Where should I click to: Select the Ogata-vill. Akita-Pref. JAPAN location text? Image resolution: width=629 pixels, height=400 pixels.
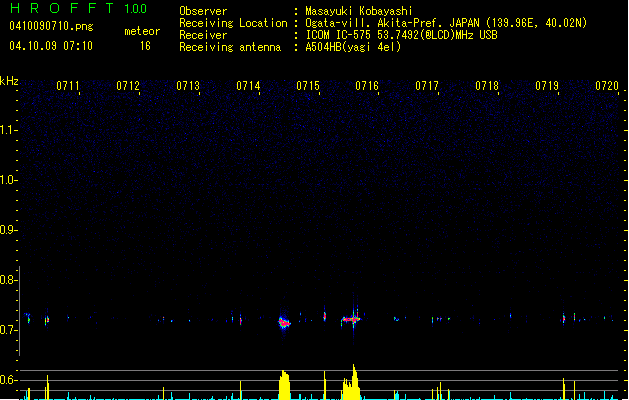coord(392,23)
